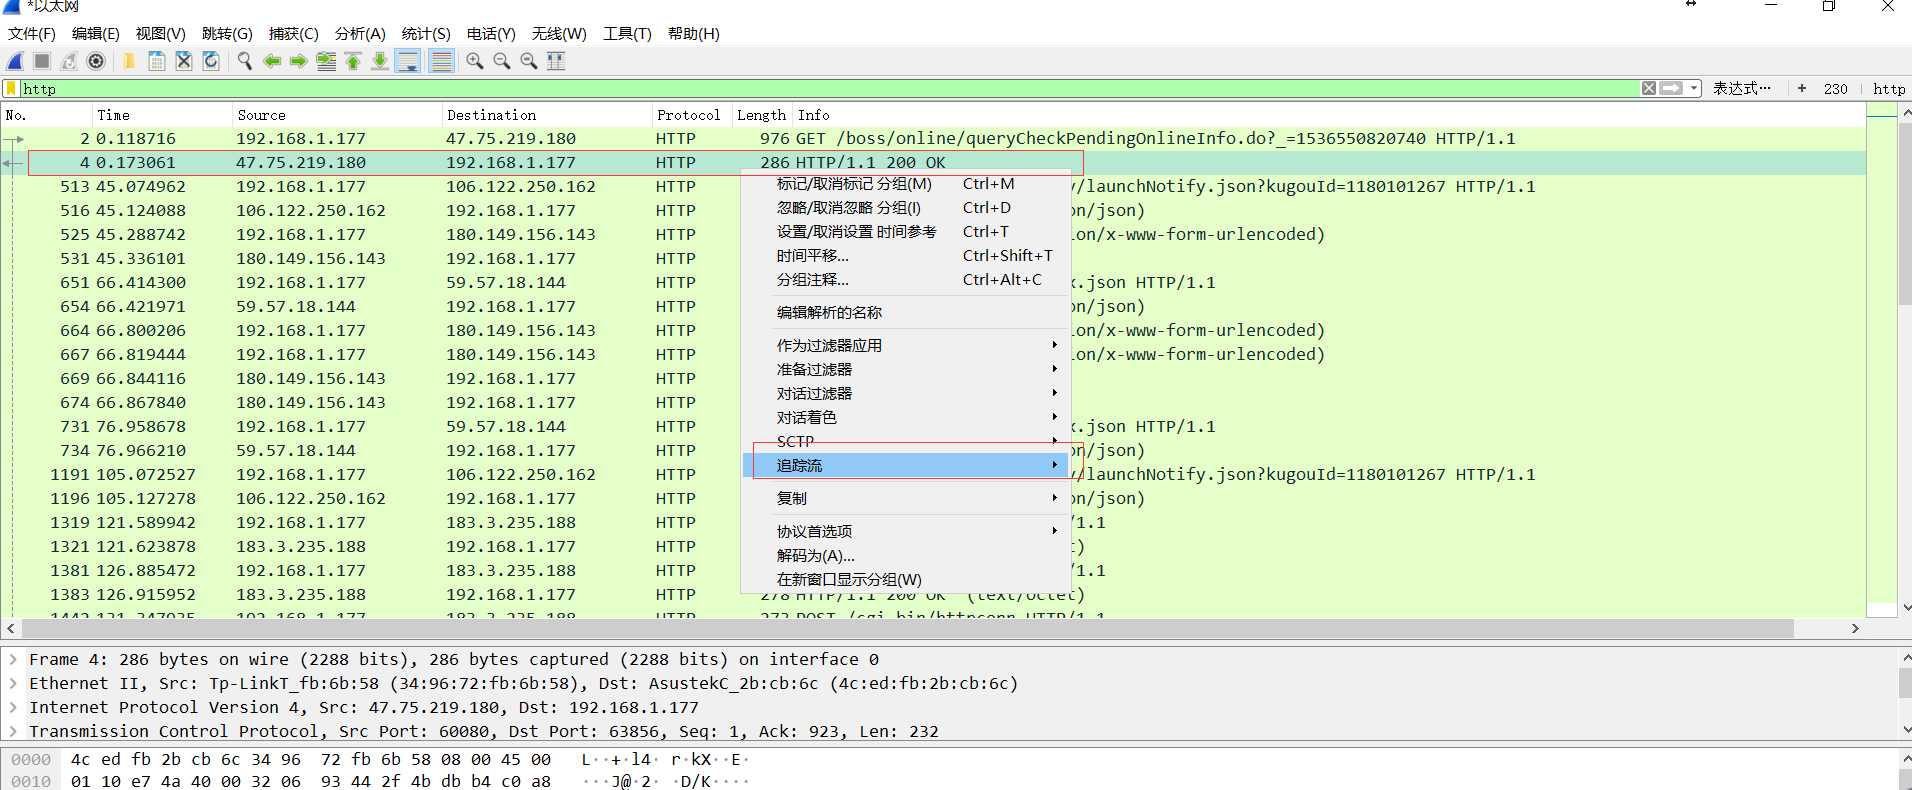The height and width of the screenshot is (790, 1912).
Task: Adjust columns to fit content icon
Action: [556, 61]
